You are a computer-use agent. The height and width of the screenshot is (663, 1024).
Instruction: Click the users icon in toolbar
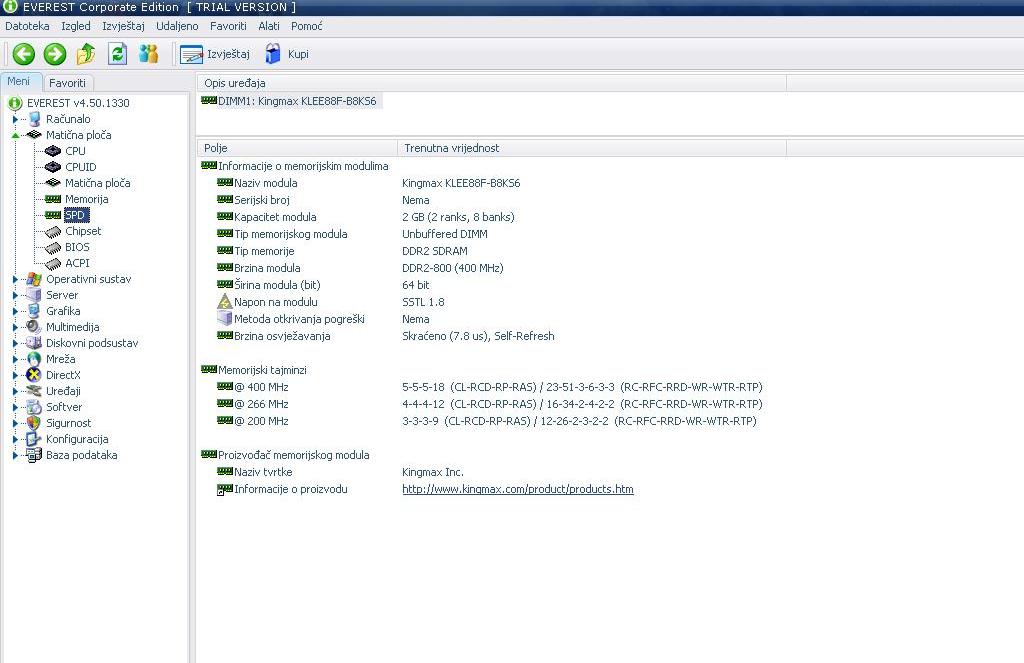148,54
